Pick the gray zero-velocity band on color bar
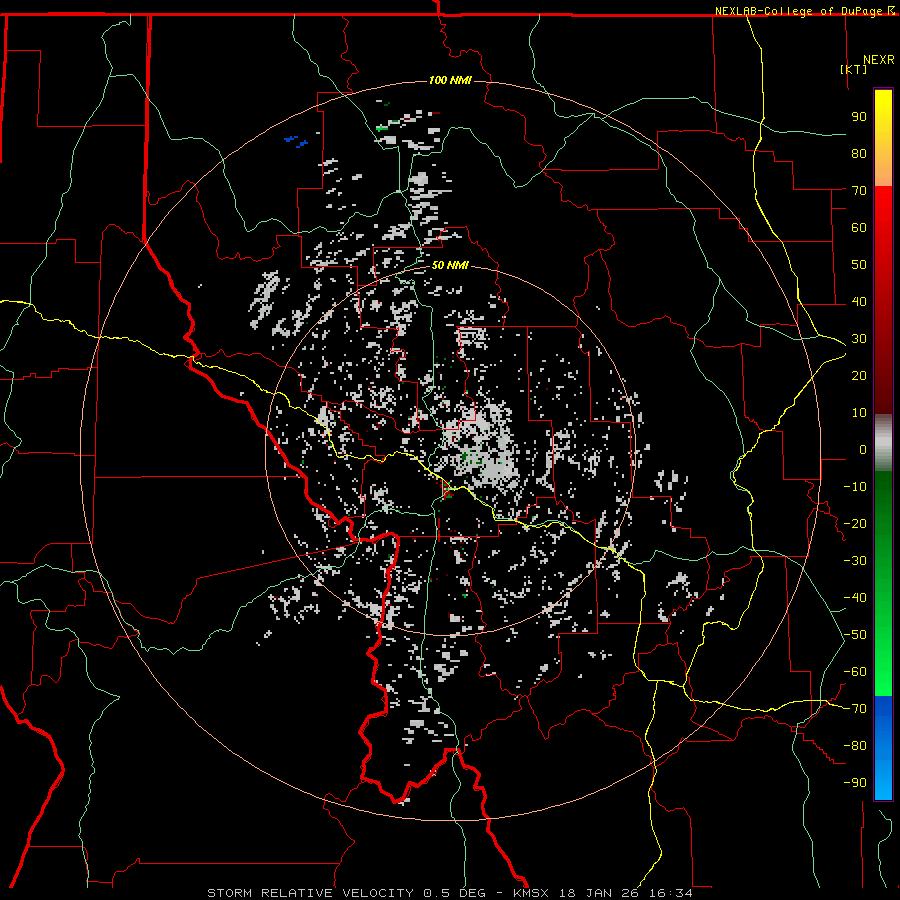This screenshot has height=900, width=900. (883, 443)
